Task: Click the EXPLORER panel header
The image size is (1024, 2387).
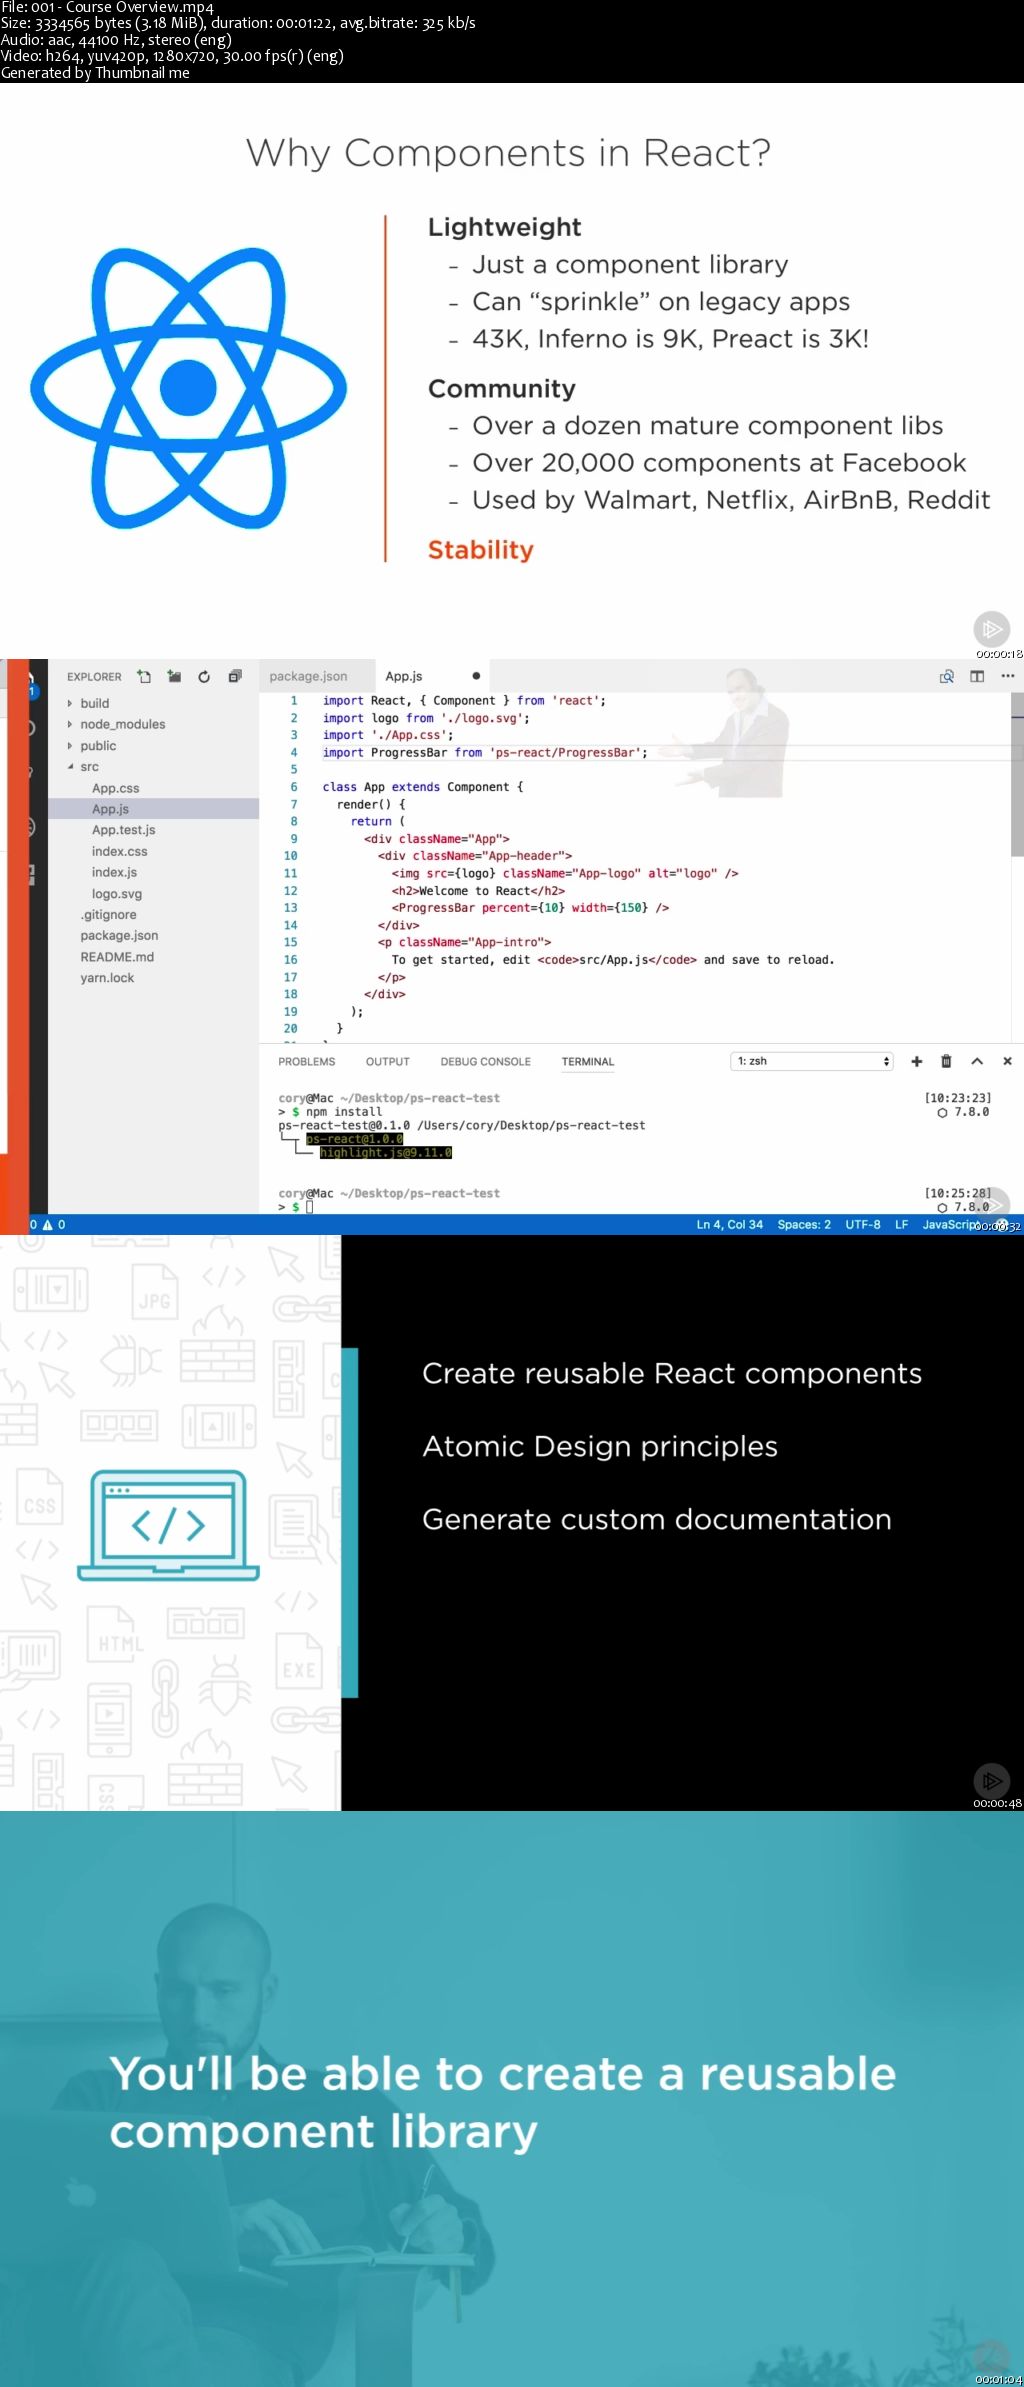Action: (94, 677)
